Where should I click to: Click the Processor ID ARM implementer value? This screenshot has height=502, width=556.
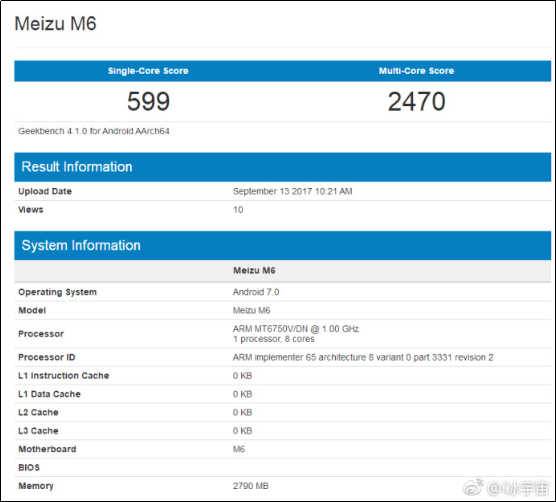363,357
